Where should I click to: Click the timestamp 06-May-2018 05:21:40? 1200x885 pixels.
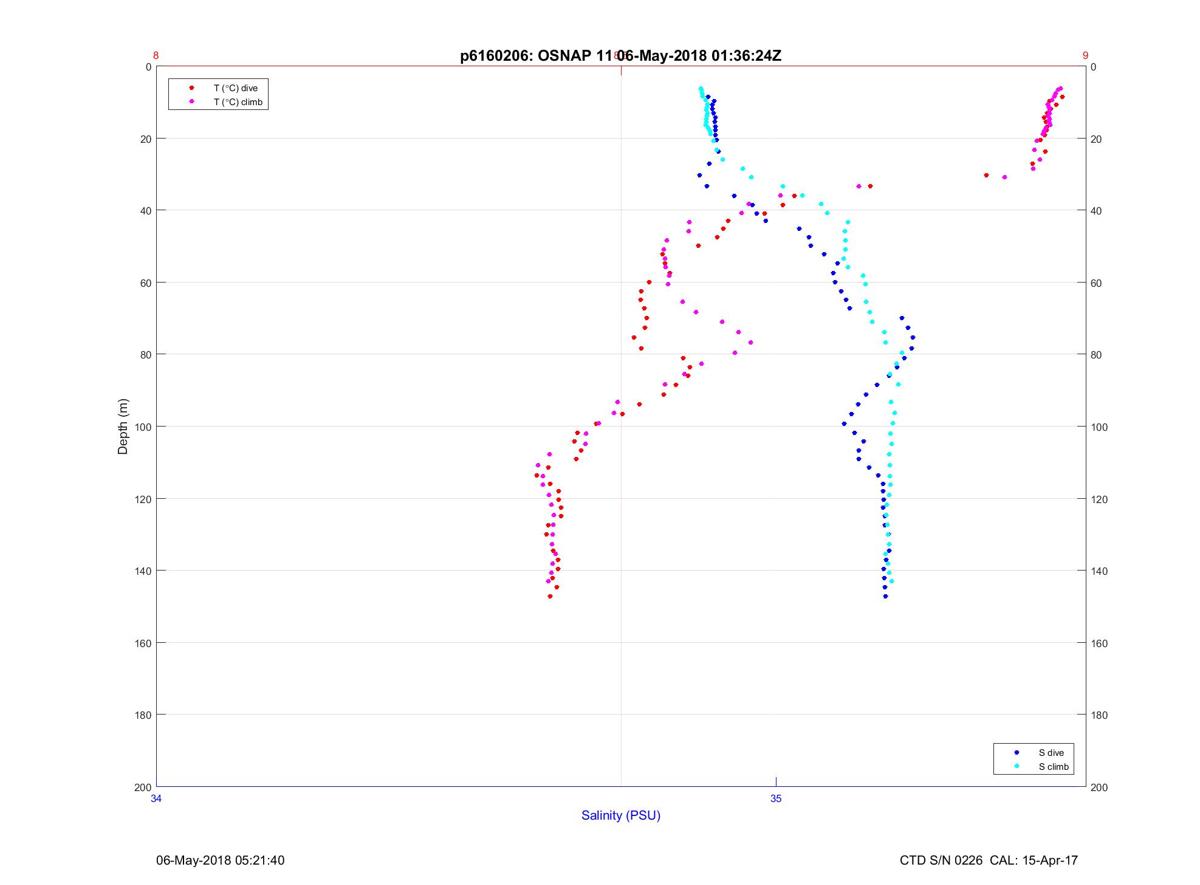click(x=221, y=860)
